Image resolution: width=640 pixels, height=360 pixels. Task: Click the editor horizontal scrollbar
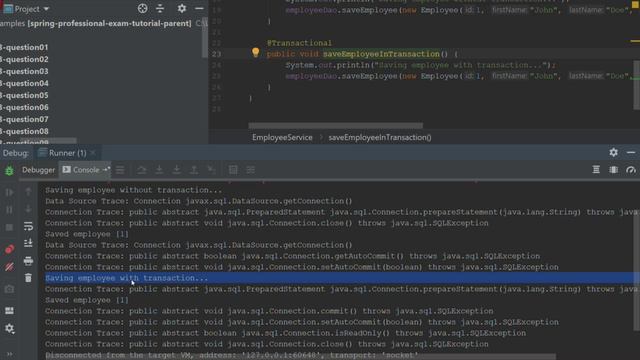pyautogui.click(x=336, y=126)
